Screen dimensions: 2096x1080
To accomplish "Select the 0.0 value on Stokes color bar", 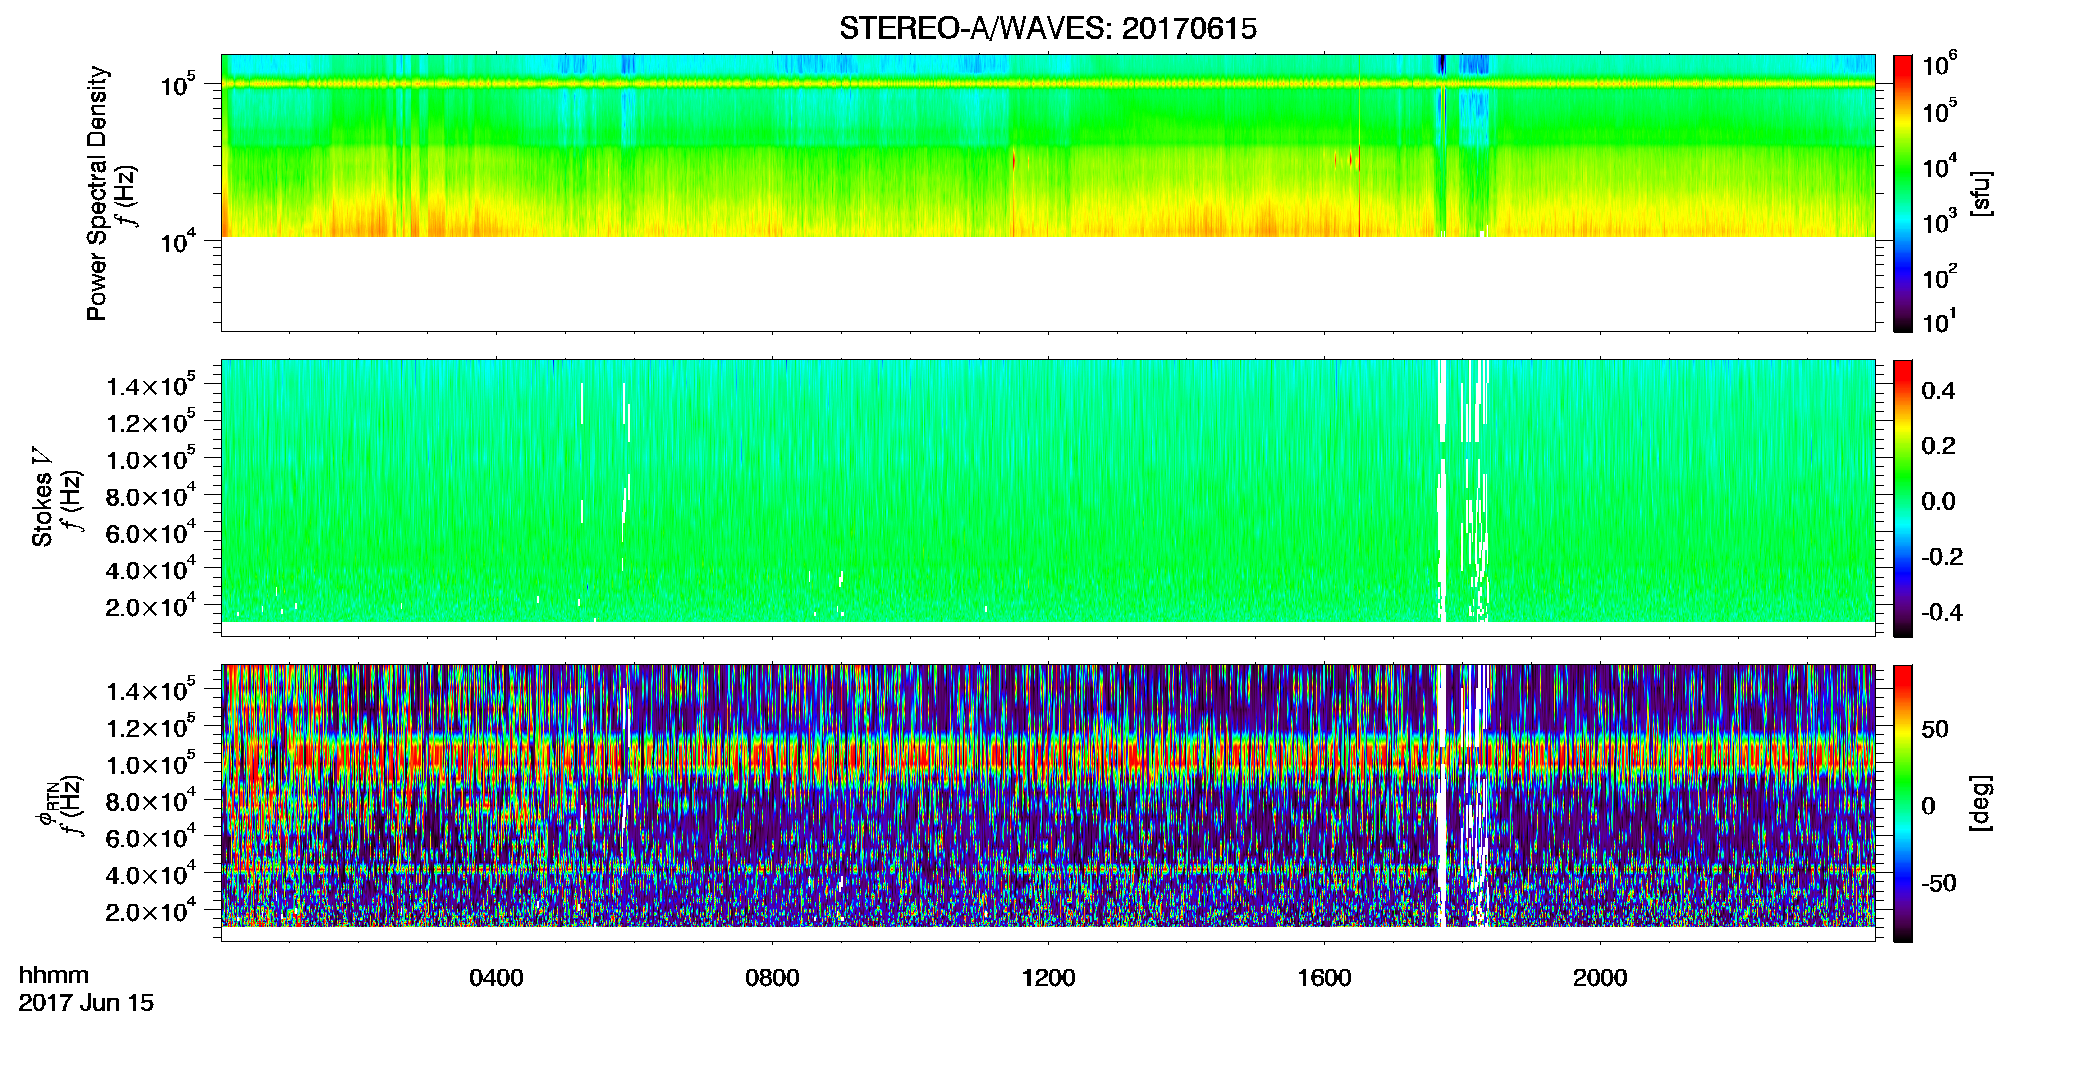I will [1938, 502].
